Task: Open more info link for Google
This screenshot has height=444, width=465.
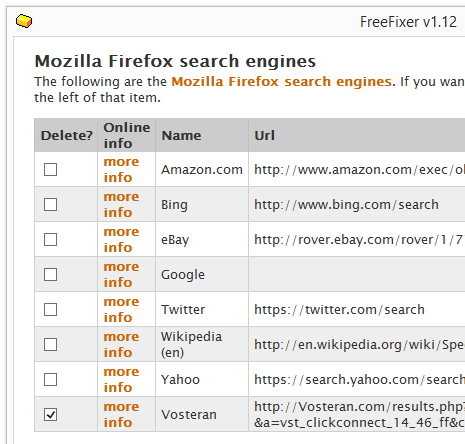Action: pyautogui.click(x=121, y=274)
